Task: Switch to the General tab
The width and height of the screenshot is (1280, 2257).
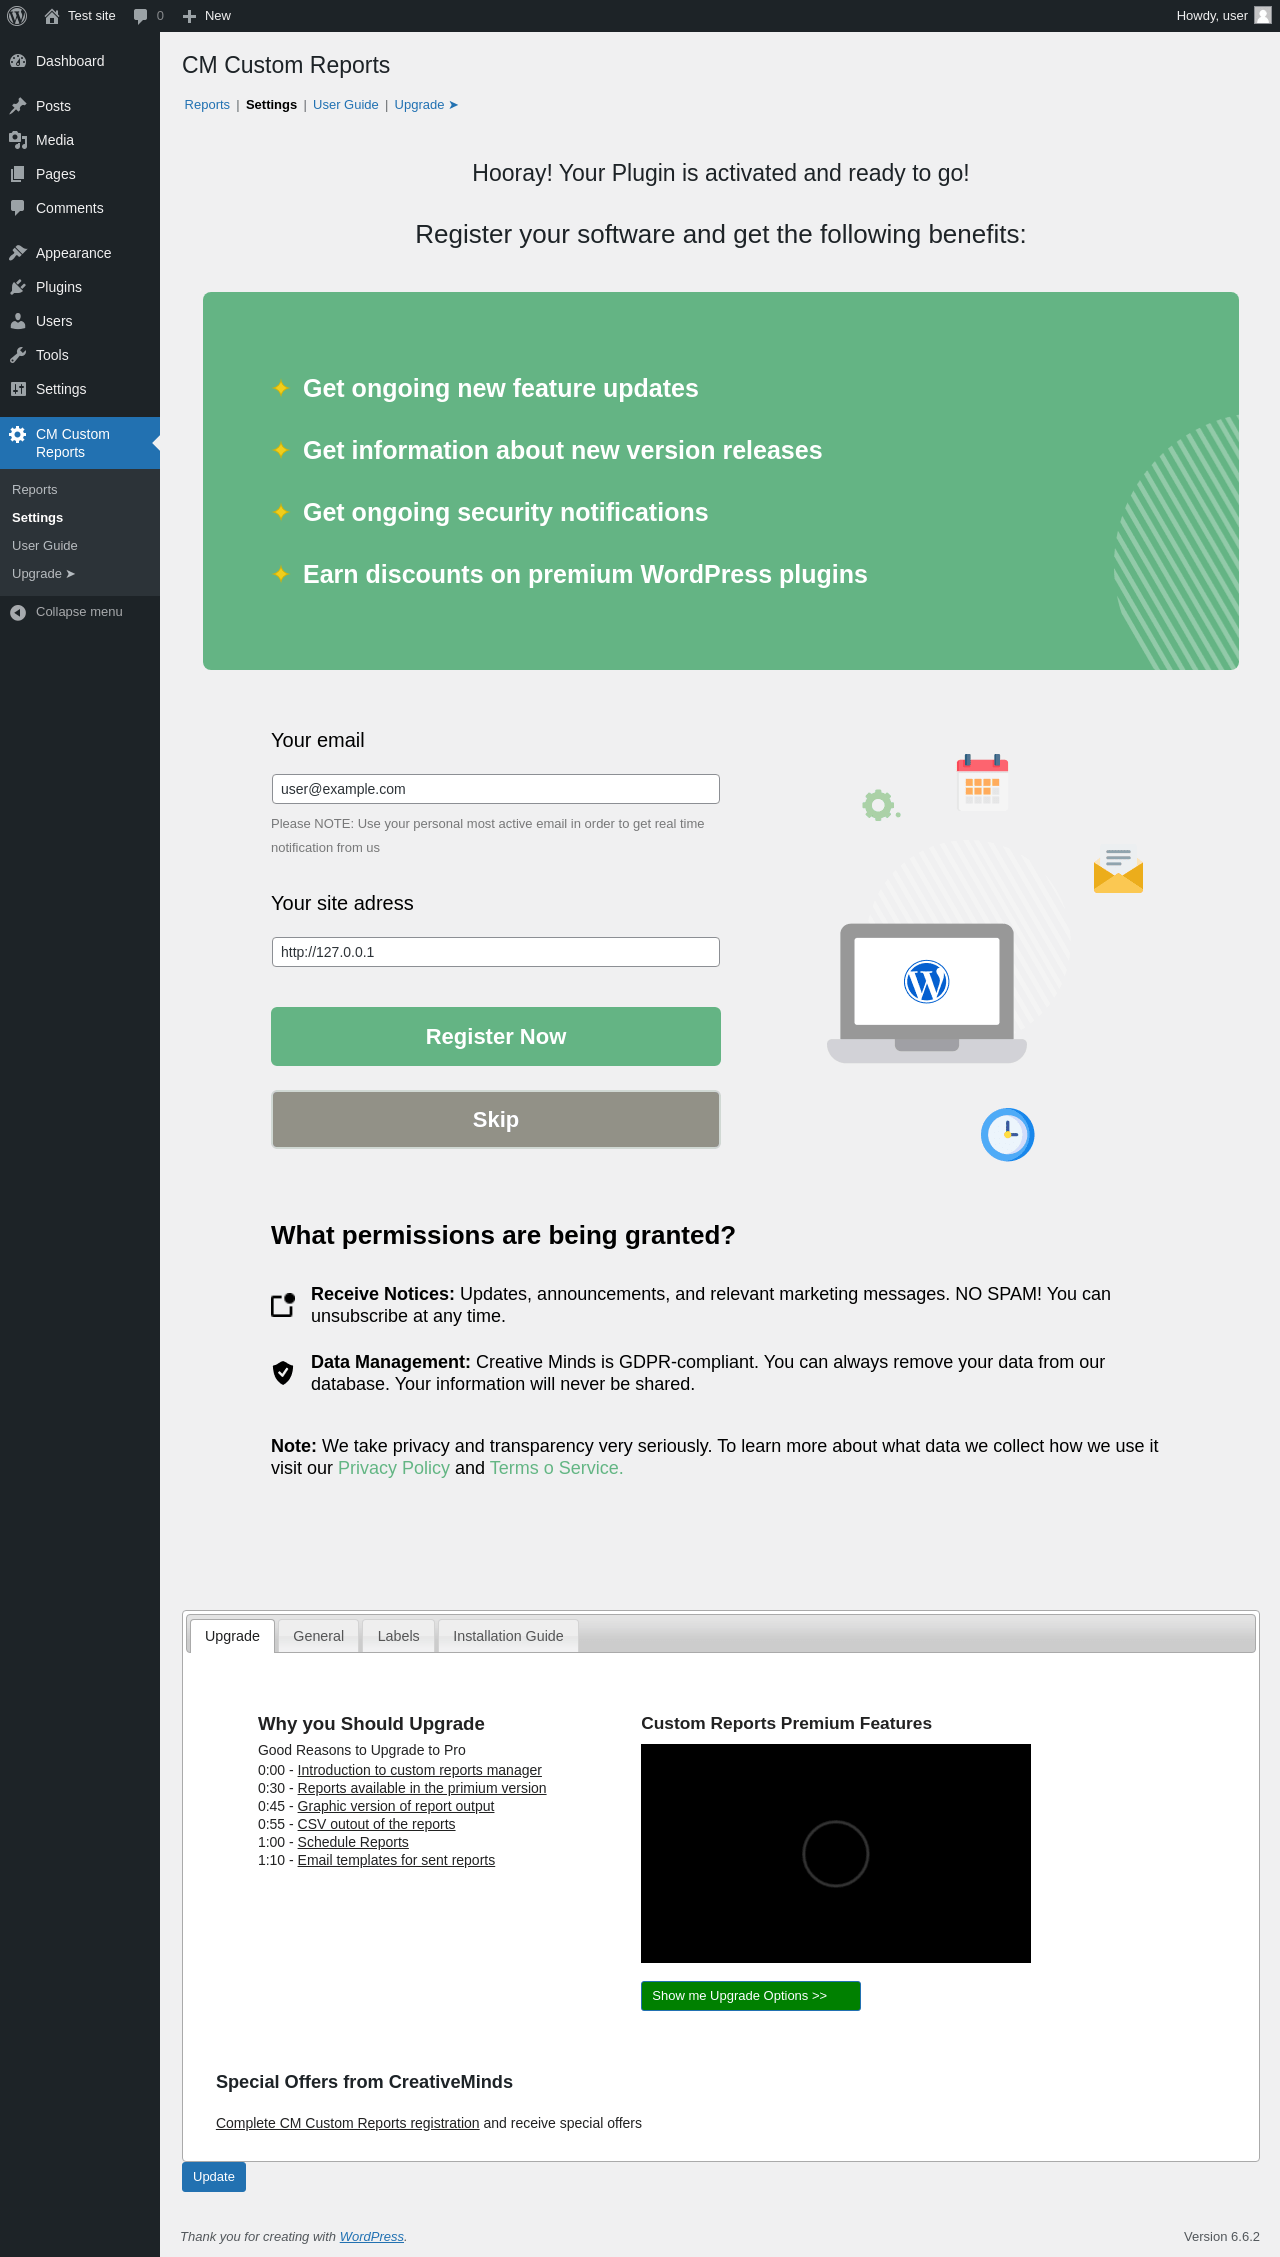Action: 318,1636
